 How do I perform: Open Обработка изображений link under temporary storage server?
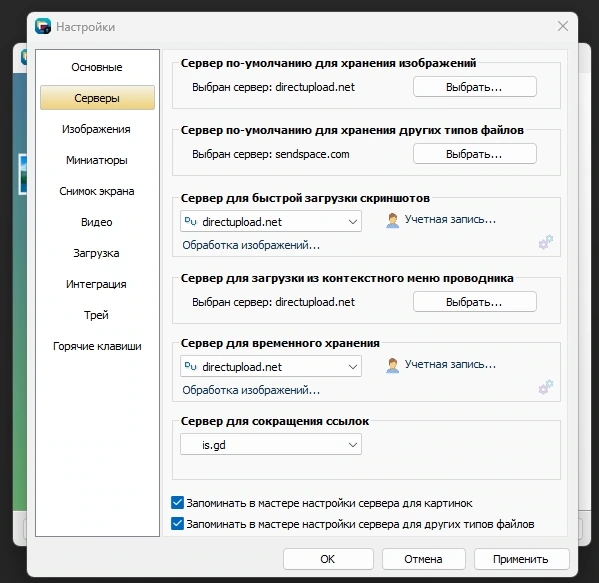click(x=251, y=390)
